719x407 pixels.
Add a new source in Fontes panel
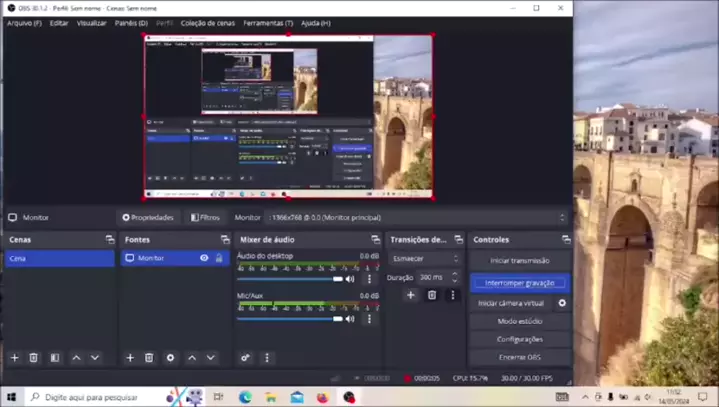pos(129,357)
